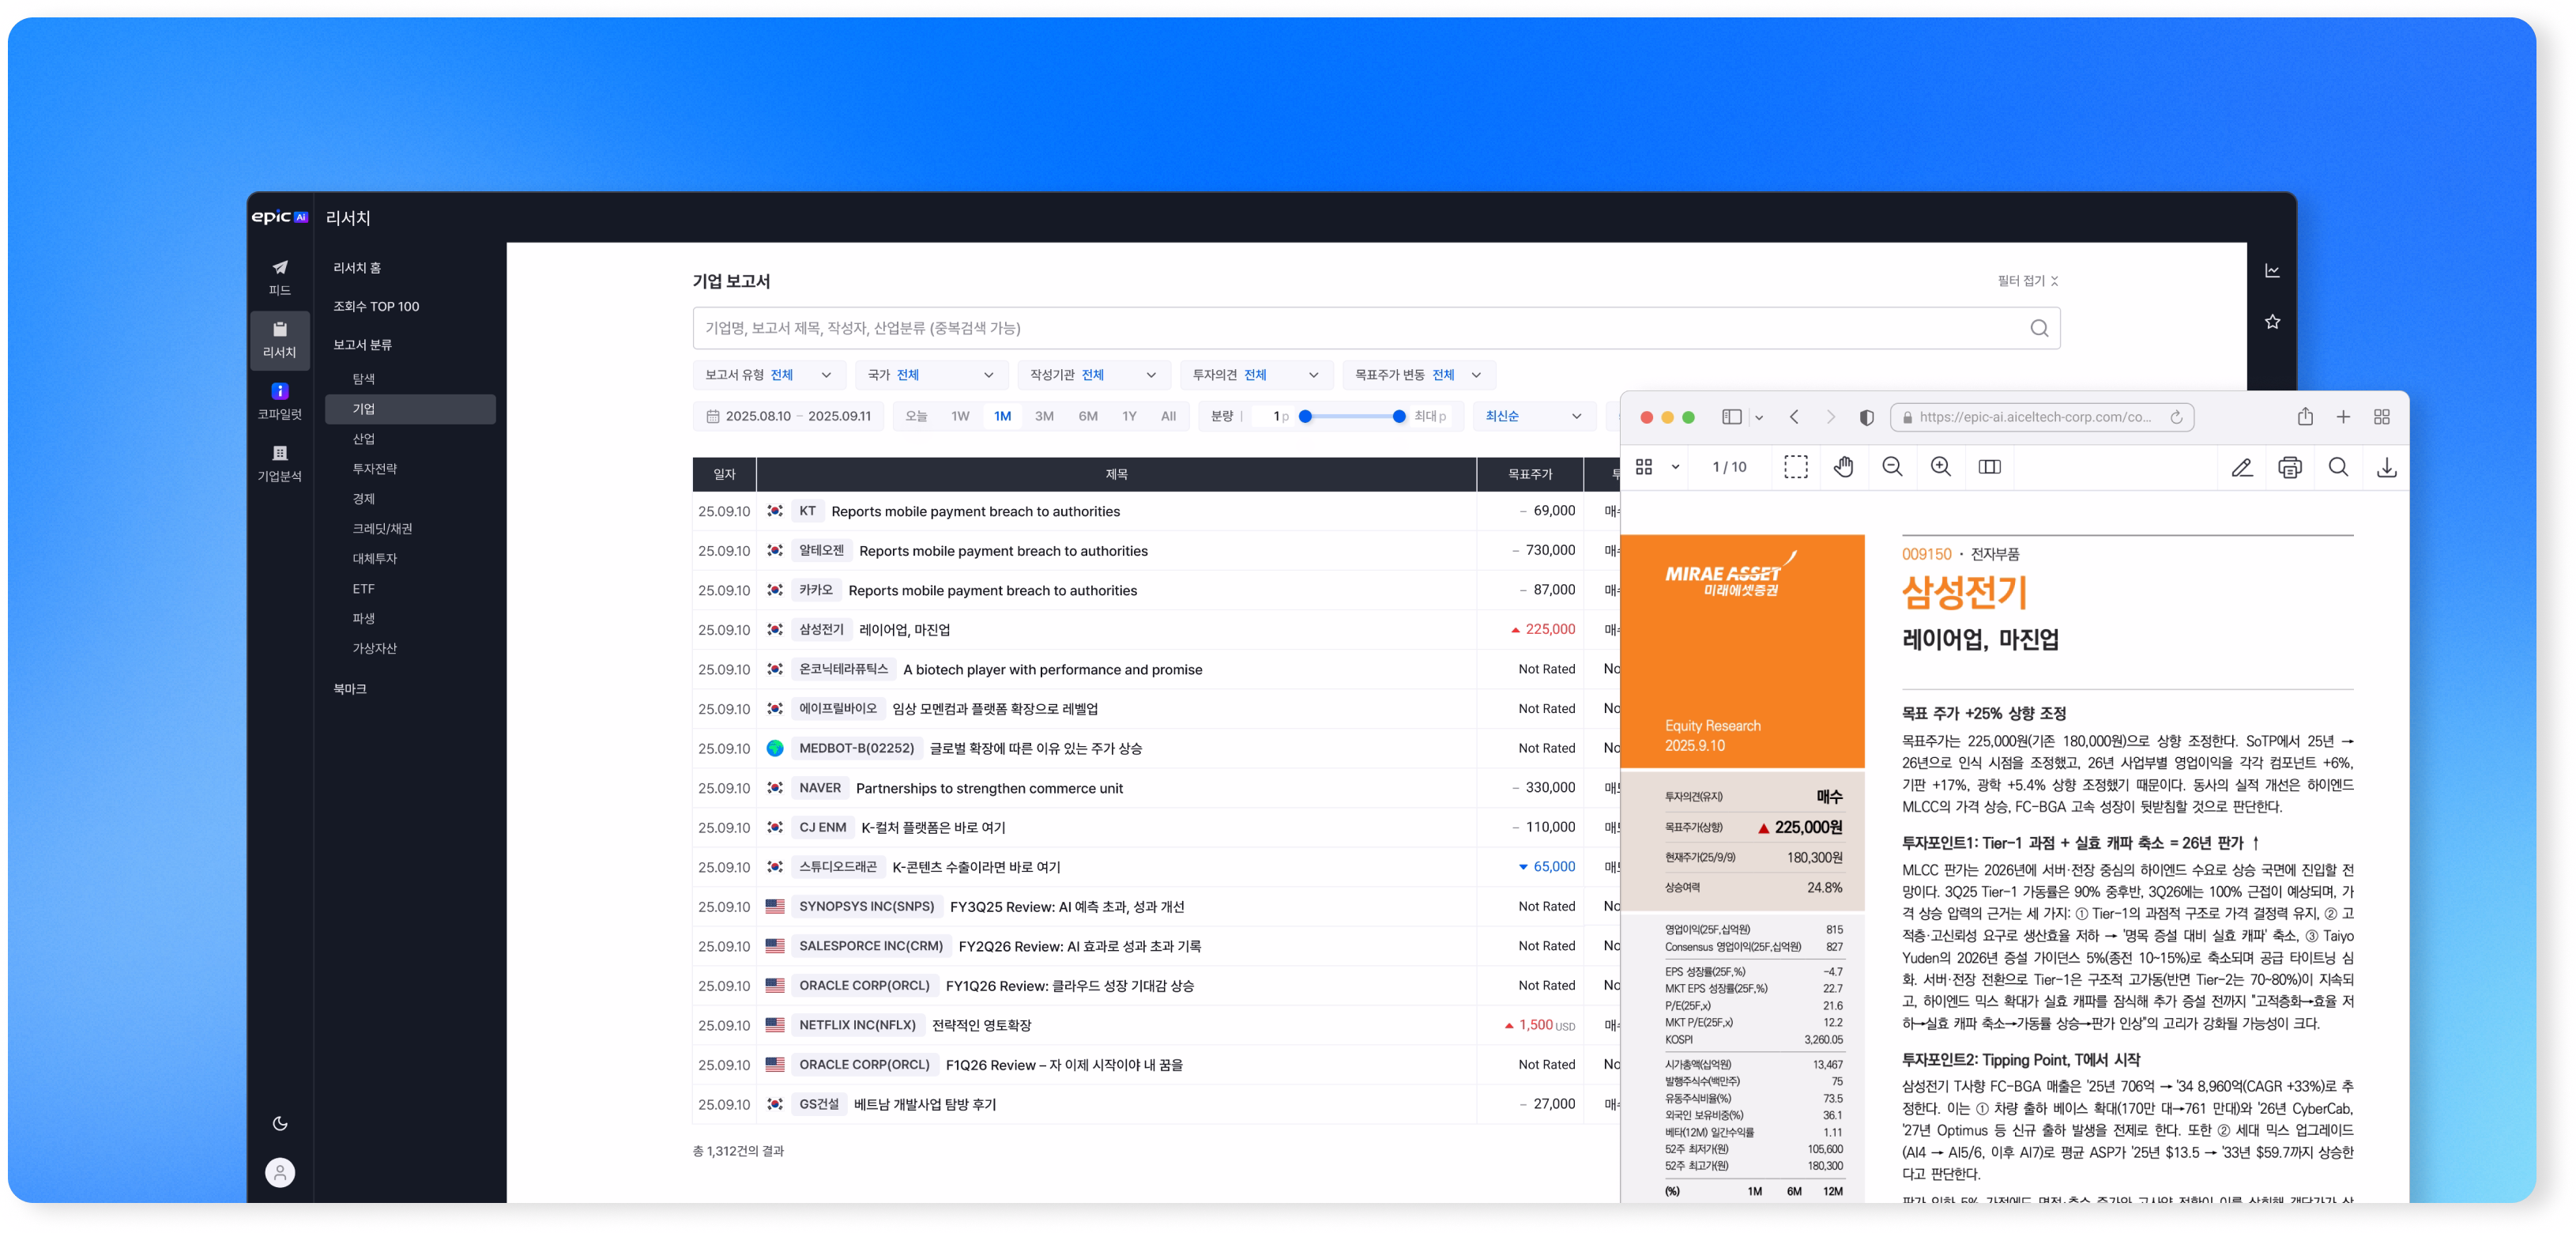This screenshot has width=2576, height=1233.
Task: Select the 3M time range option
Action: pos(1044,416)
